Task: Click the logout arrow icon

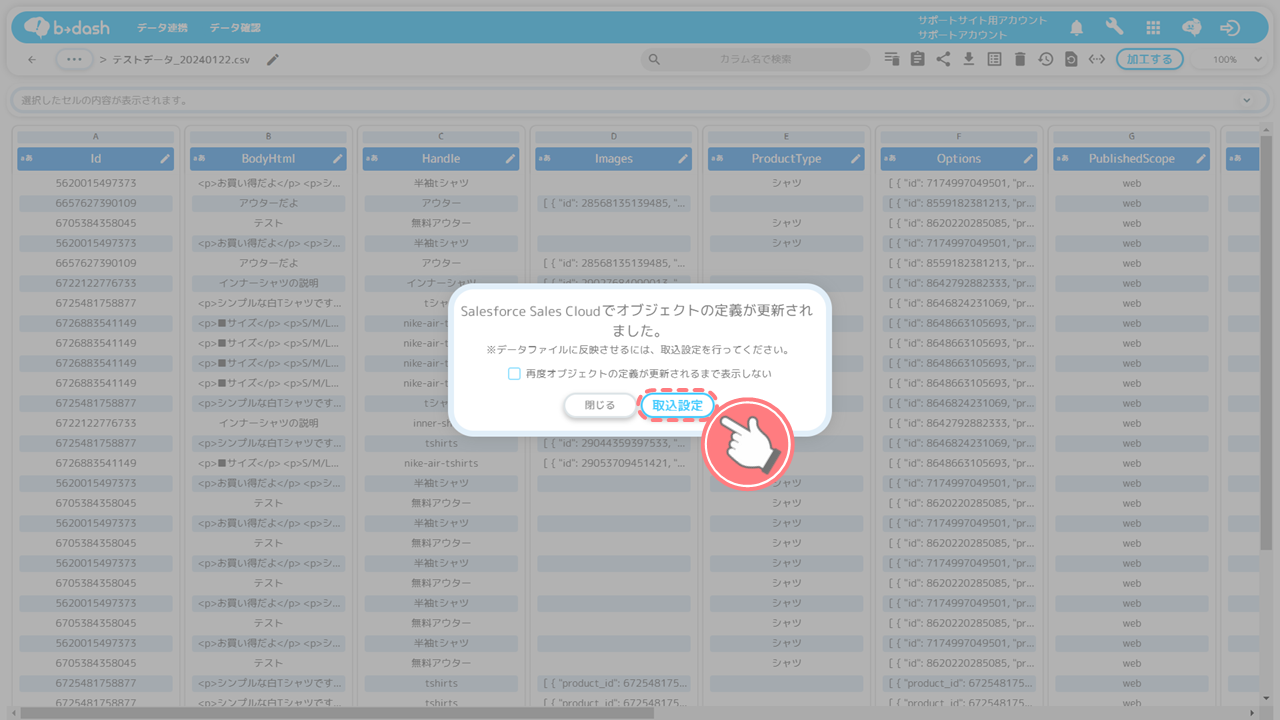Action: pos(1230,28)
